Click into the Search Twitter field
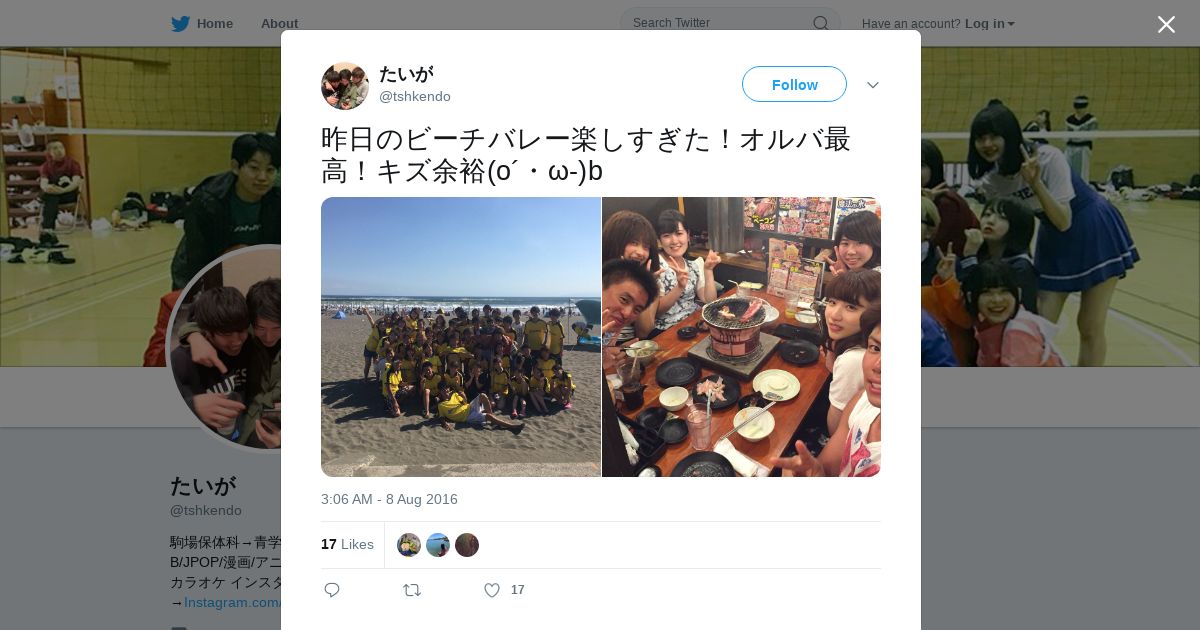 click(x=720, y=23)
